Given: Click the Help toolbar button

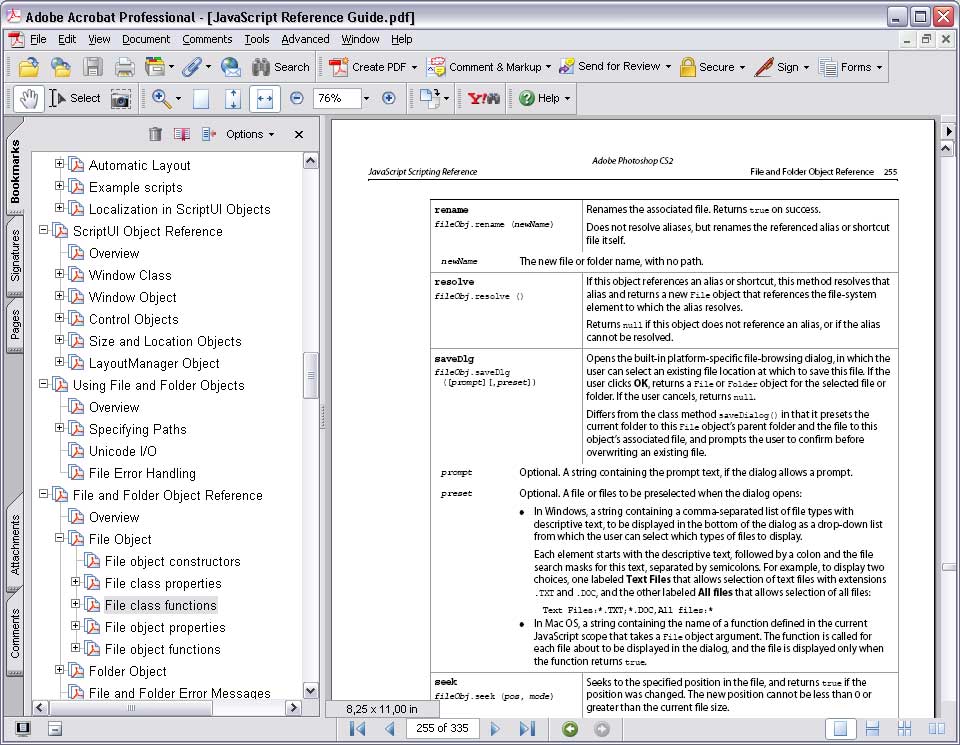Looking at the screenshot, I should 544,98.
